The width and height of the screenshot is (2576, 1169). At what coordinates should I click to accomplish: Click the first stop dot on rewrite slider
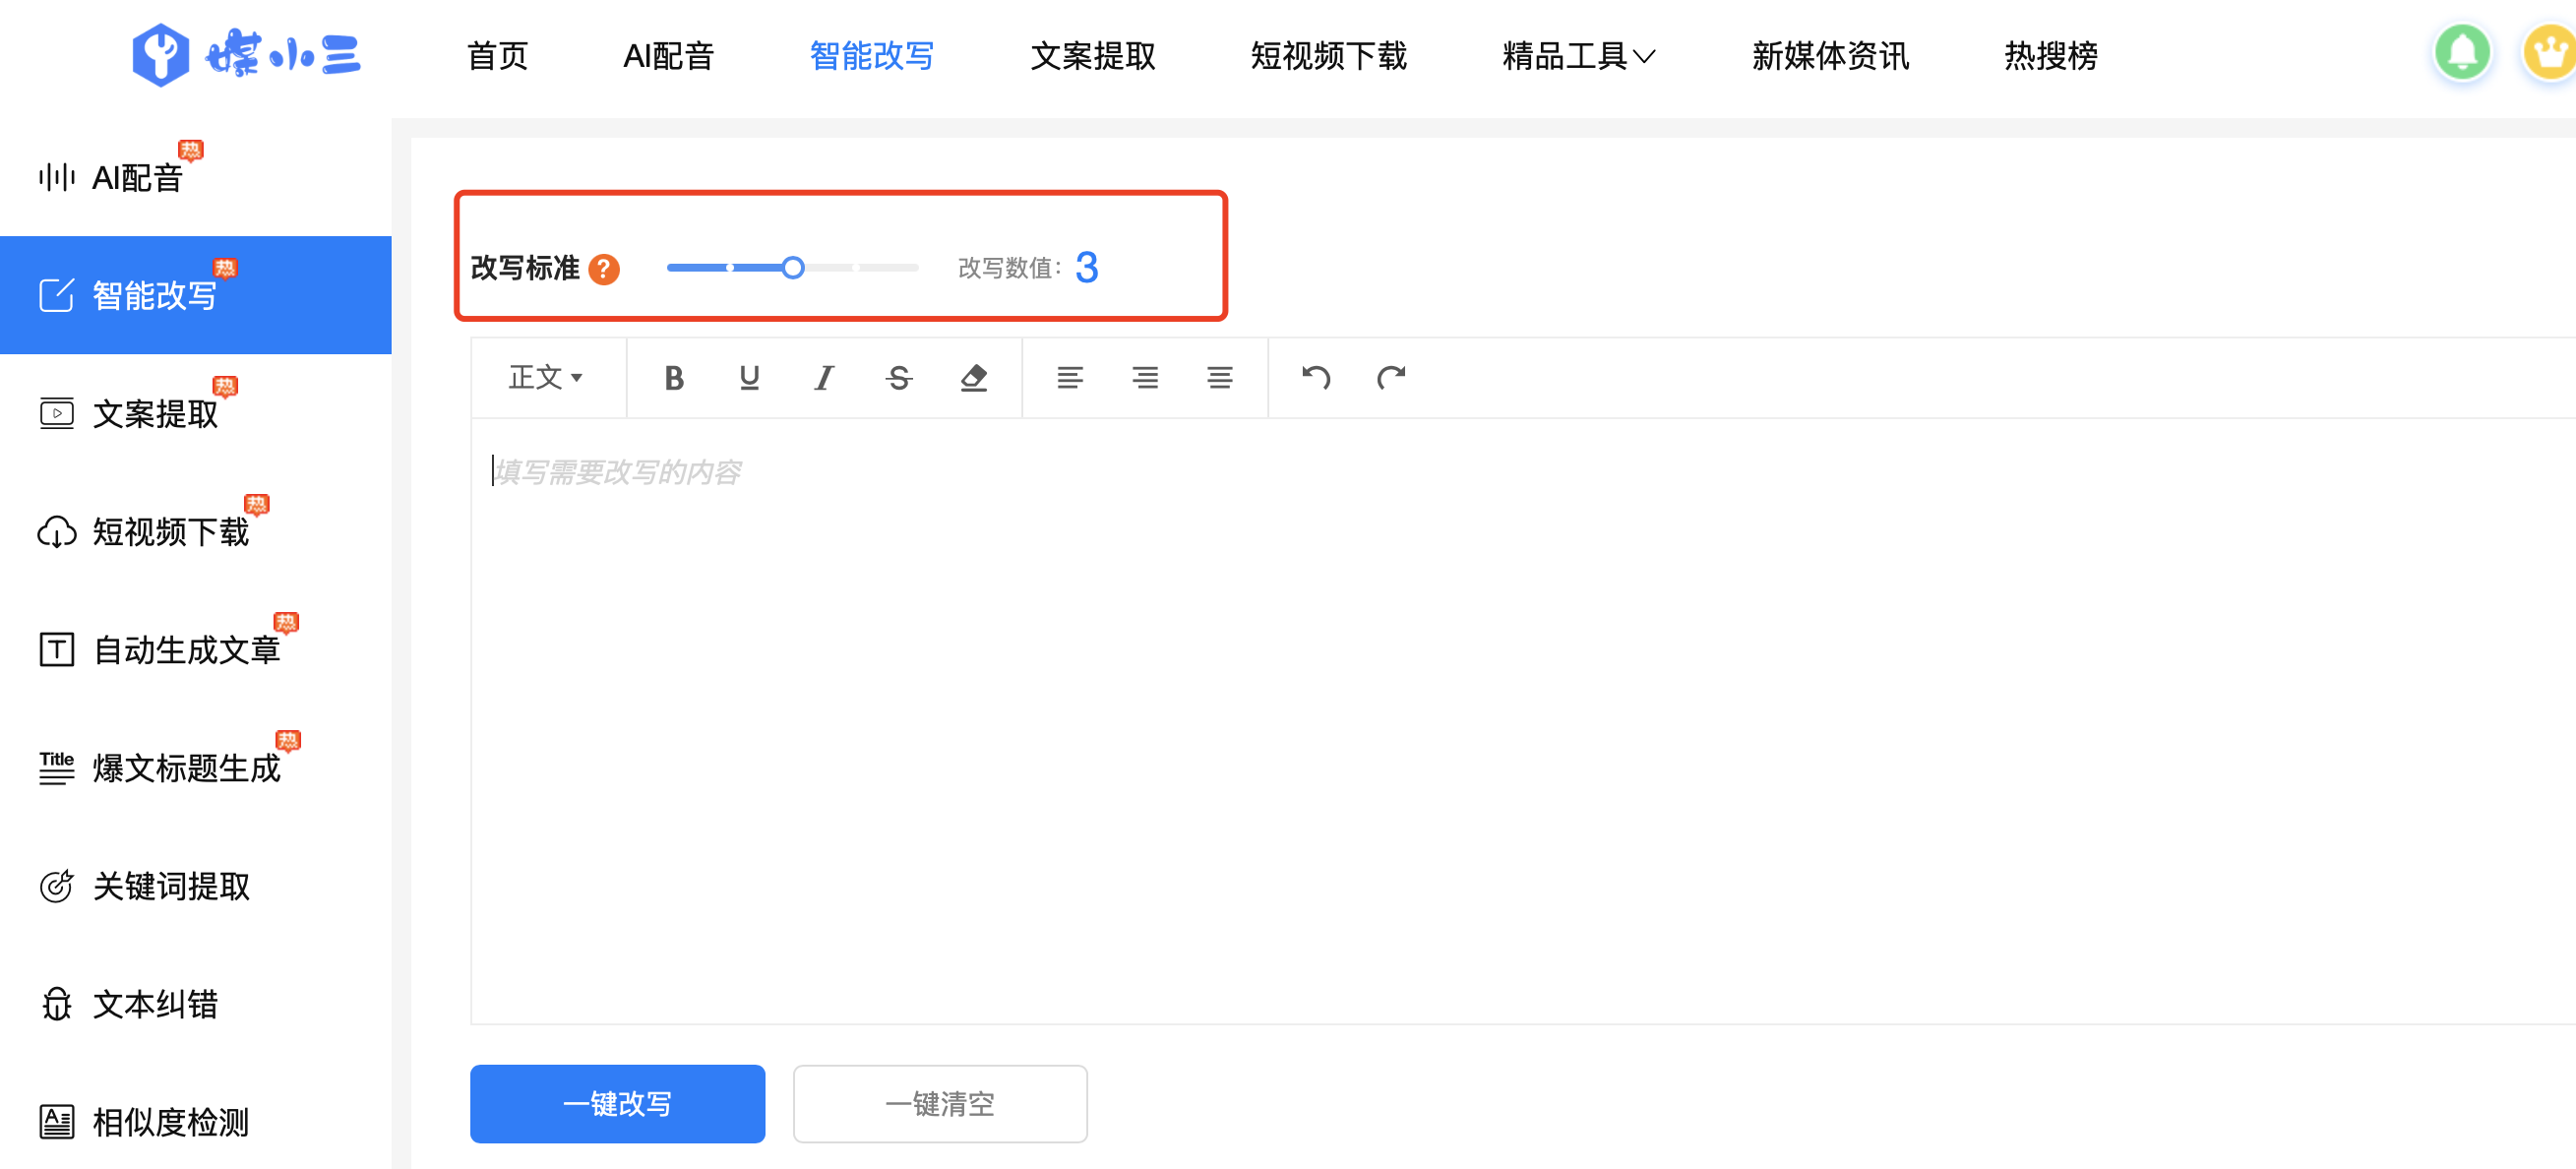point(731,267)
